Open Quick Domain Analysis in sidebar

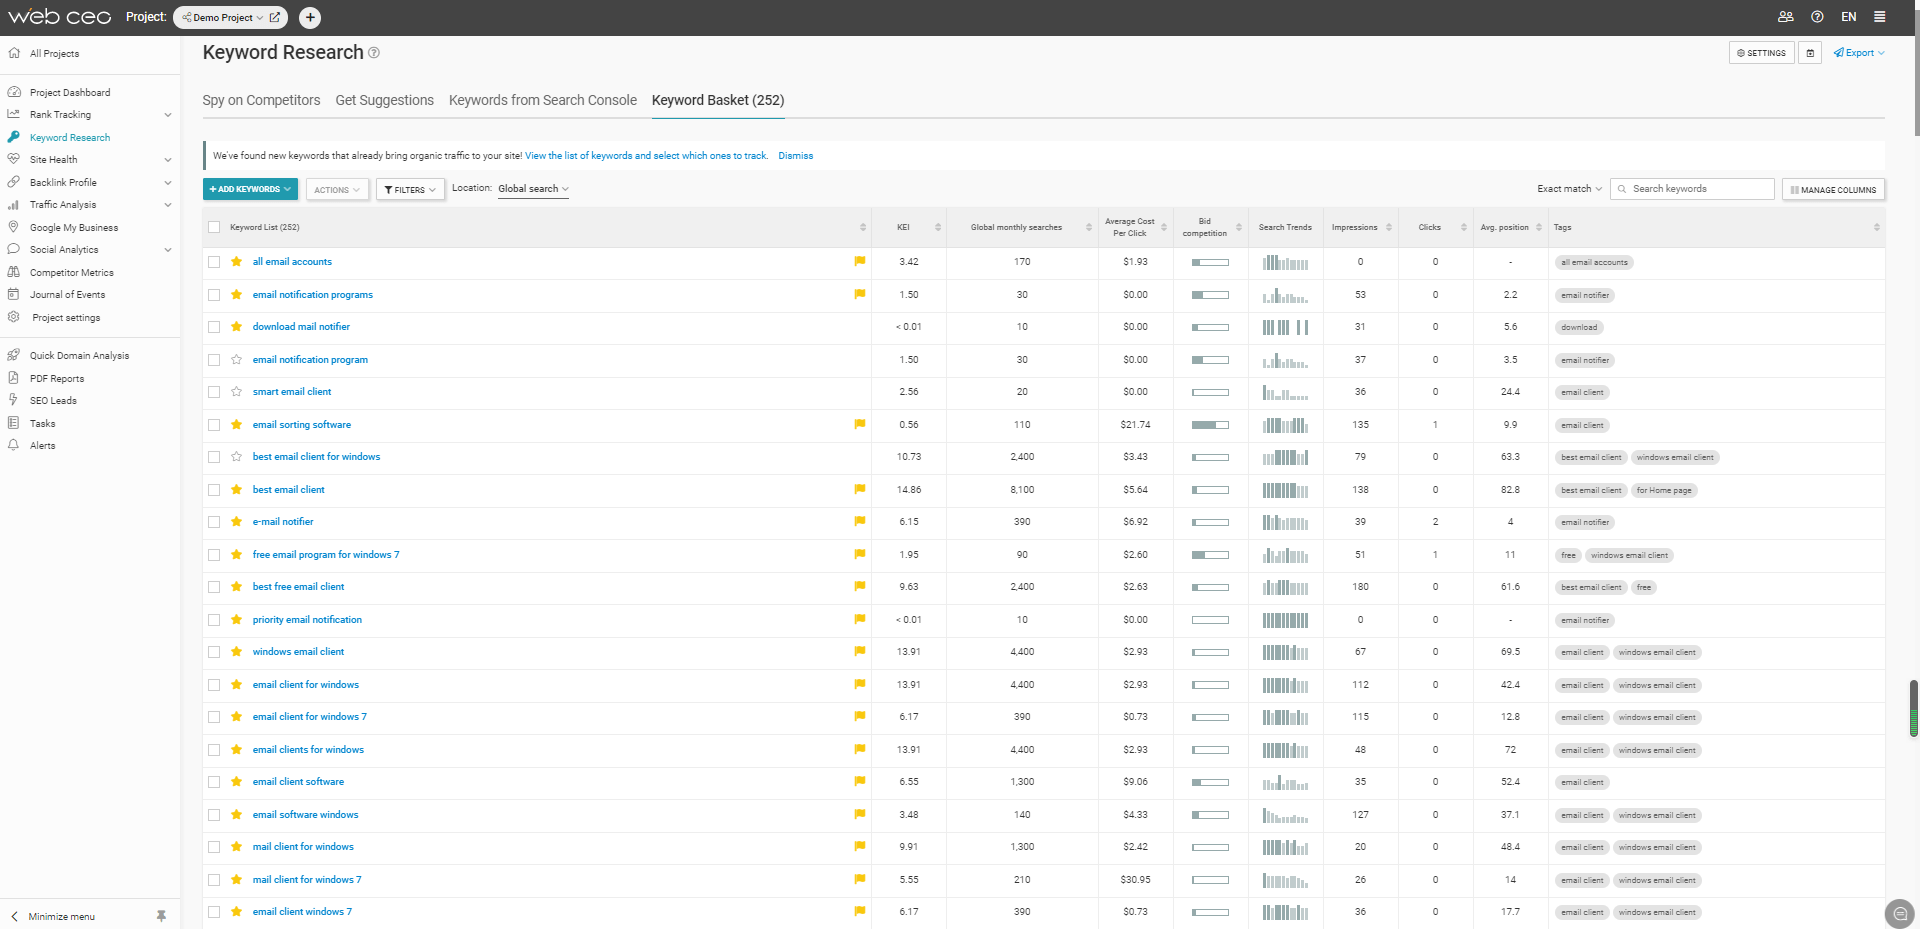click(79, 355)
